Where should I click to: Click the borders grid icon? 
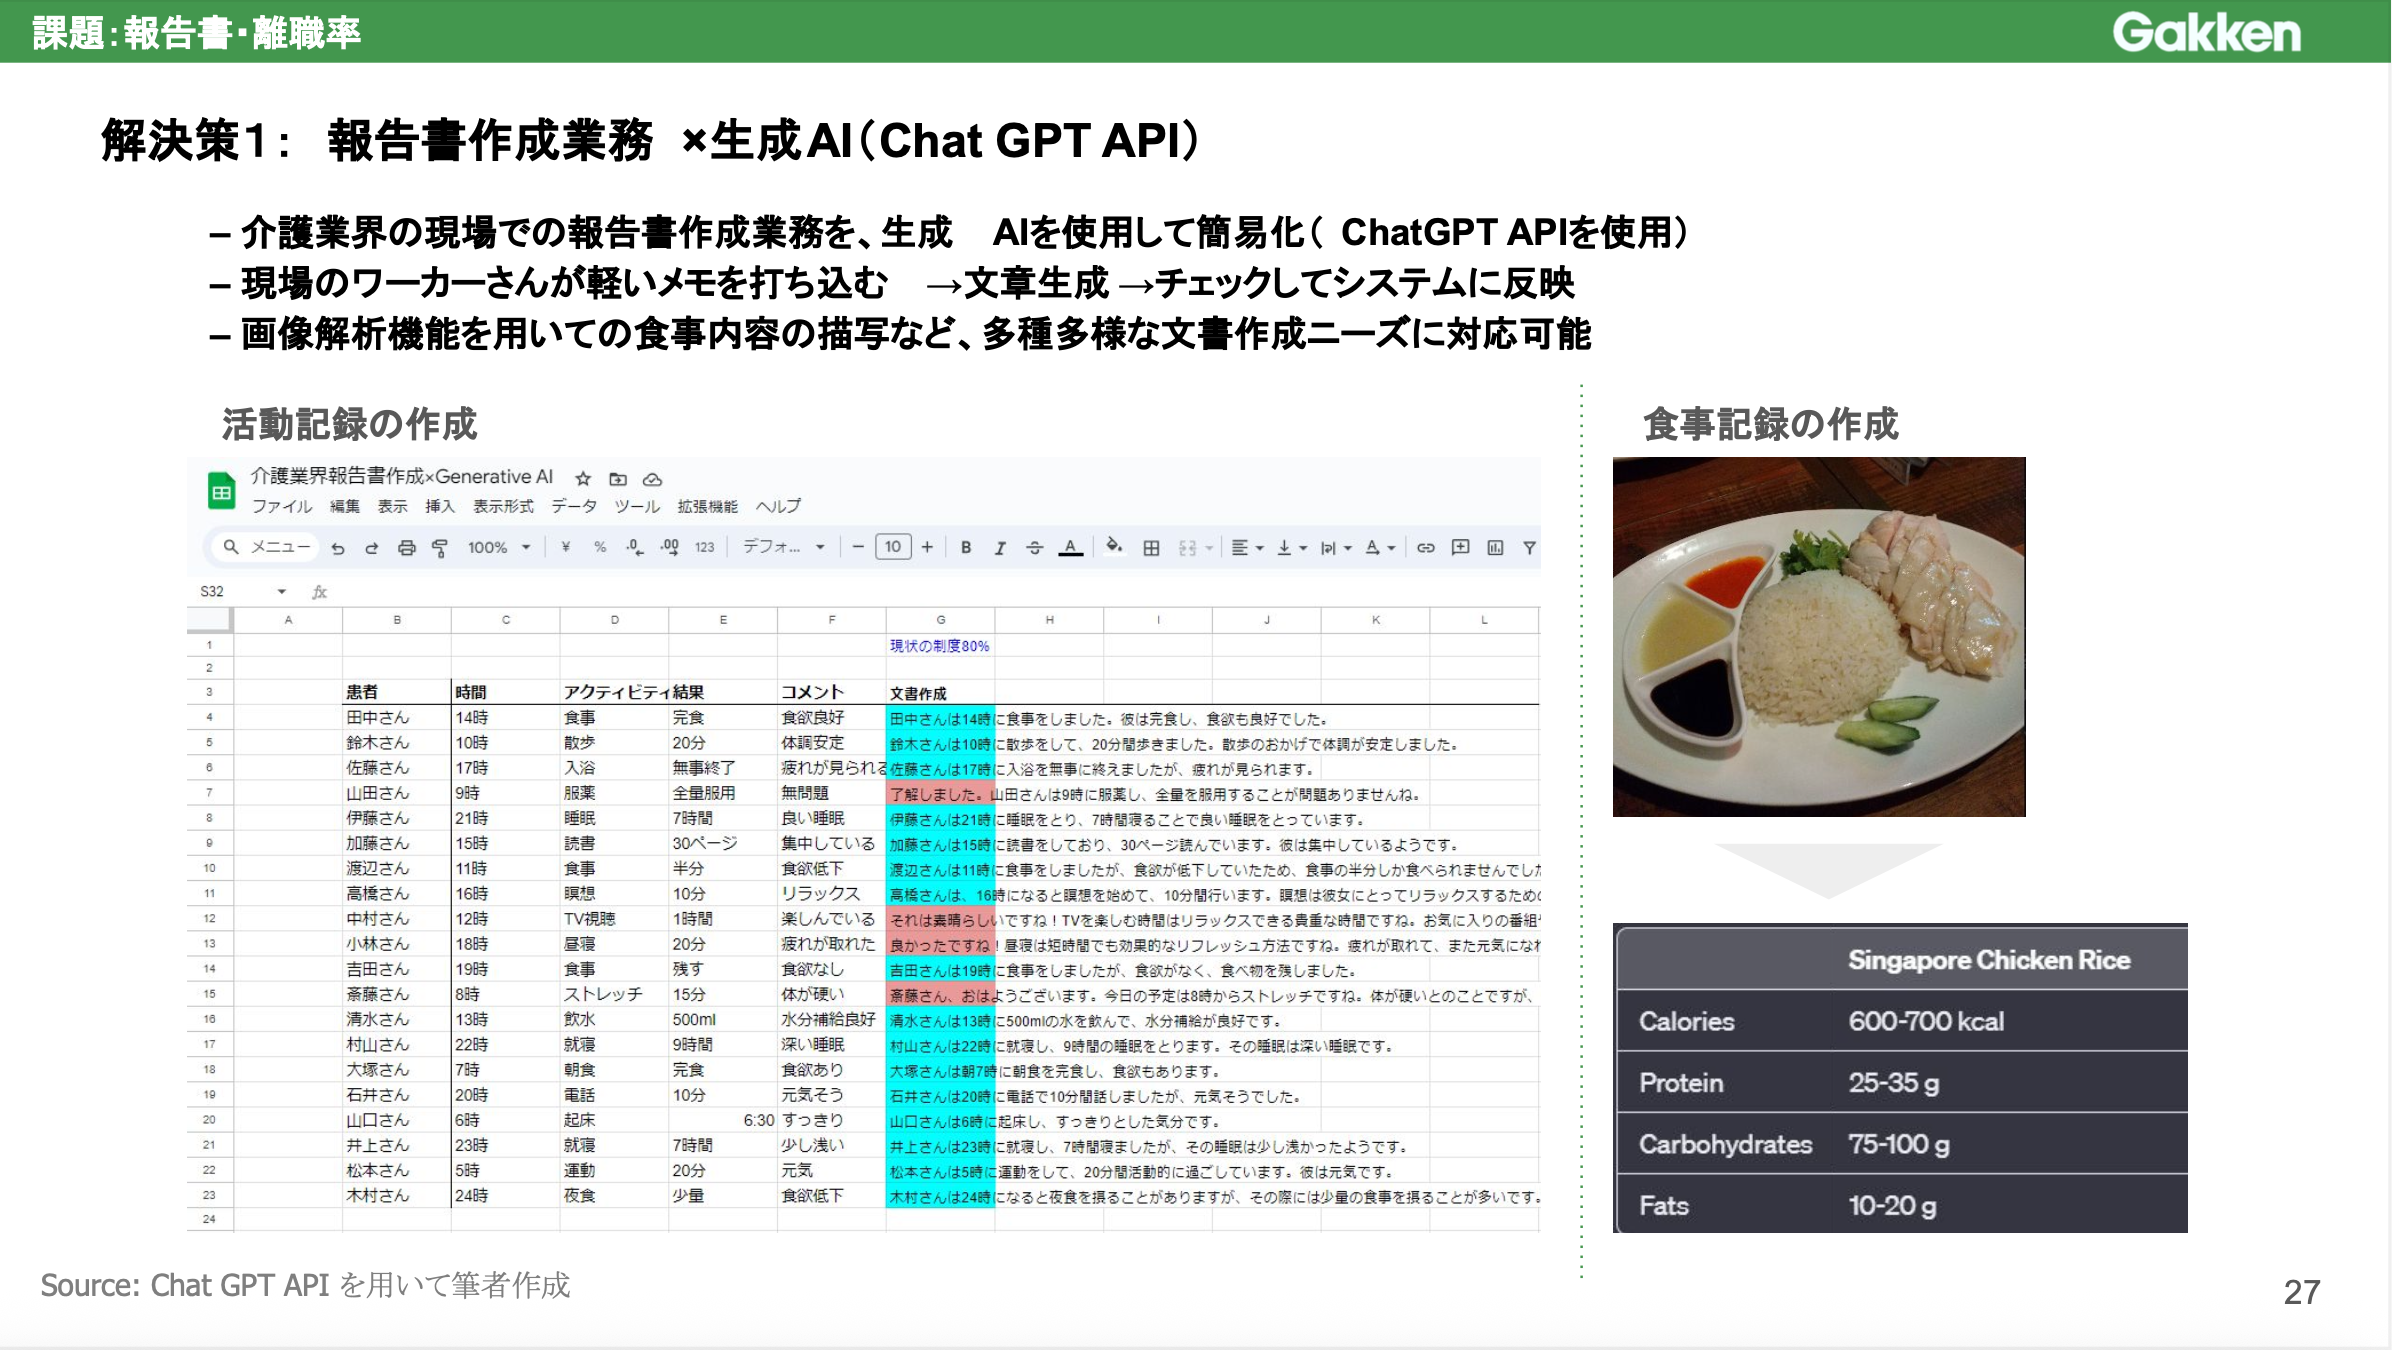click(x=1152, y=548)
